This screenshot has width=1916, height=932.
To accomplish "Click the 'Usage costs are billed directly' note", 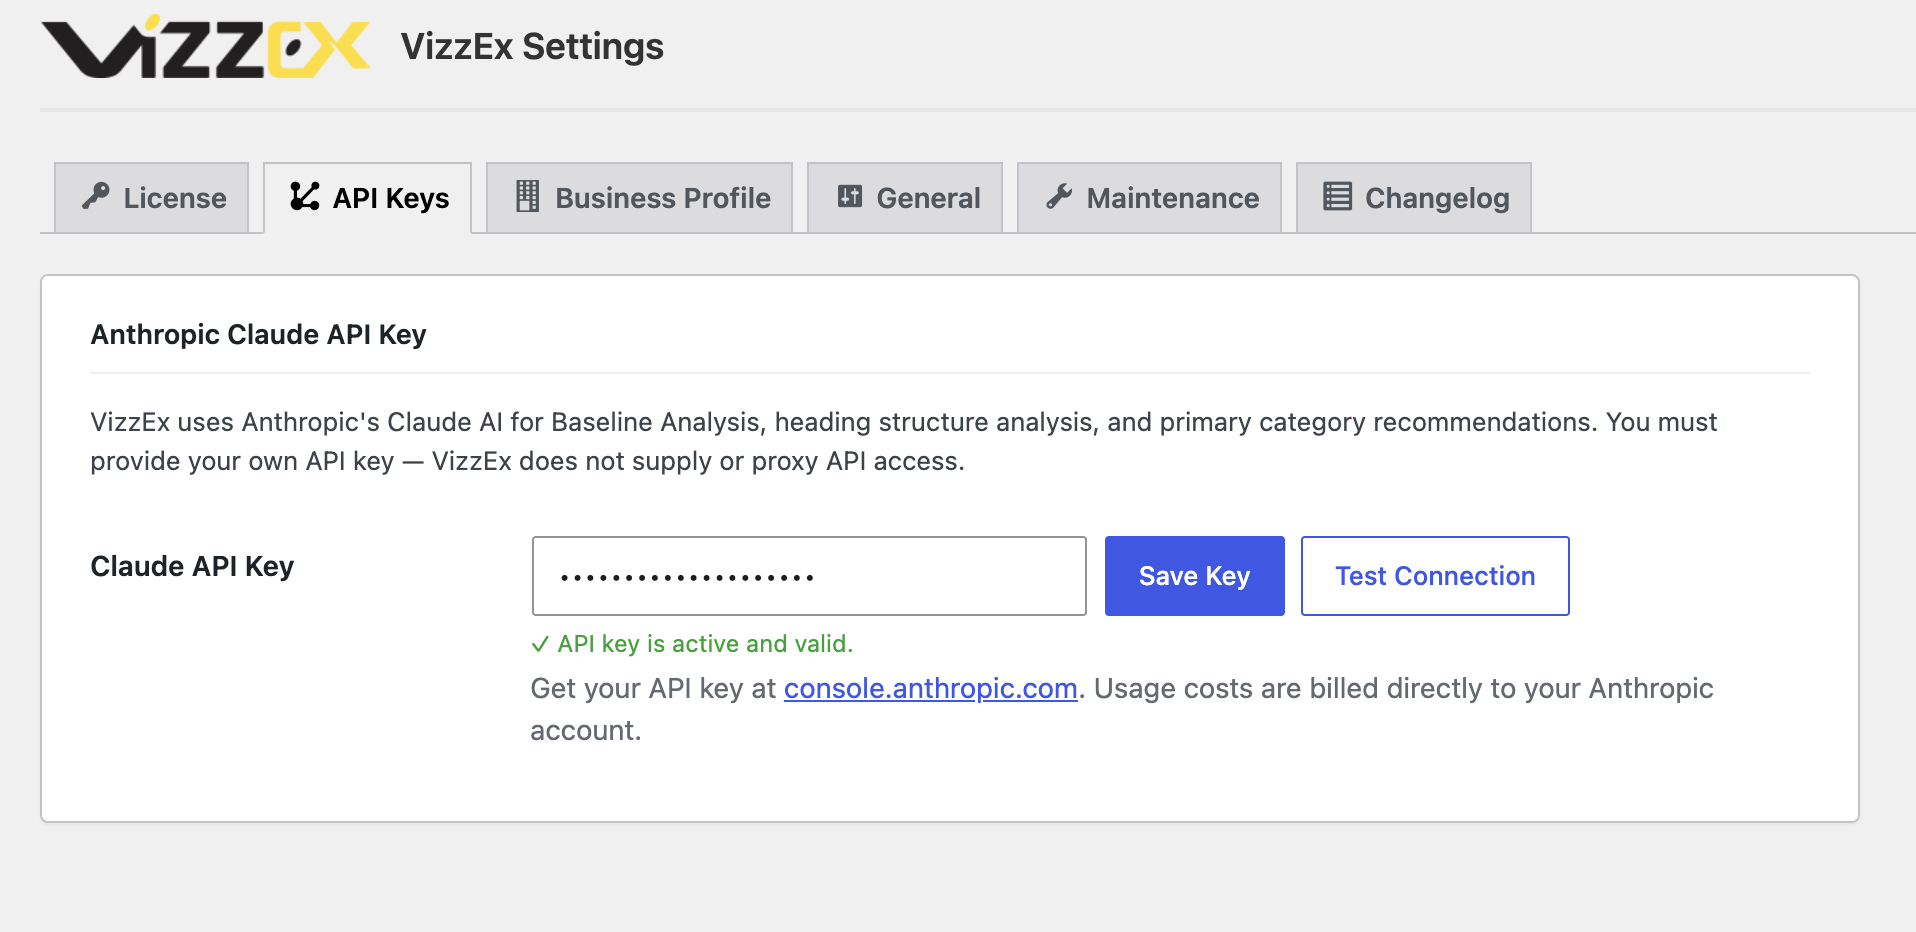I will [1122, 709].
